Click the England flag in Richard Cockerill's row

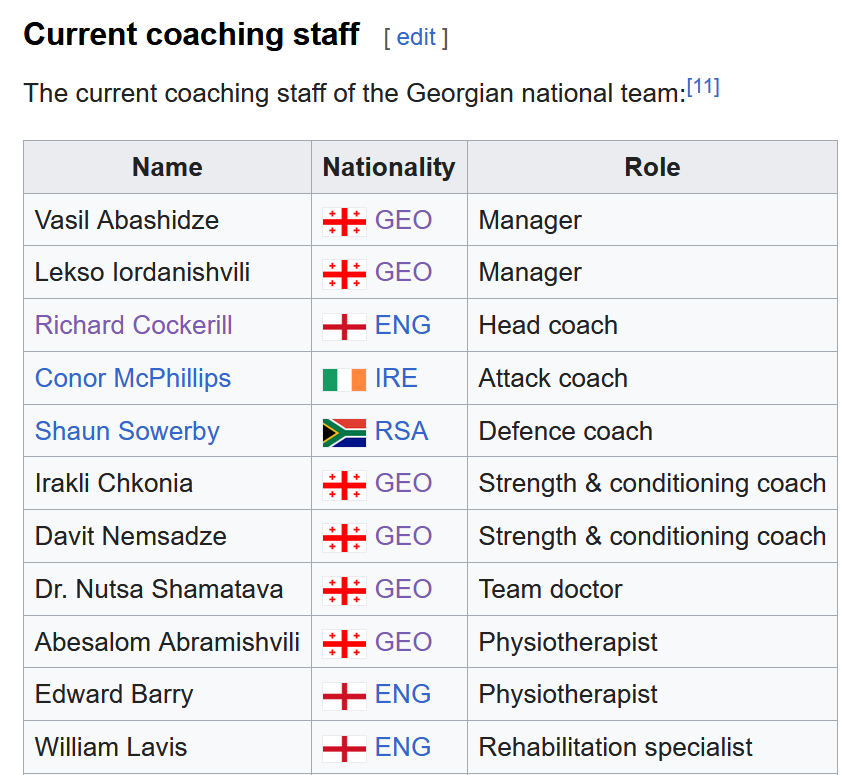[x=344, y=327]
